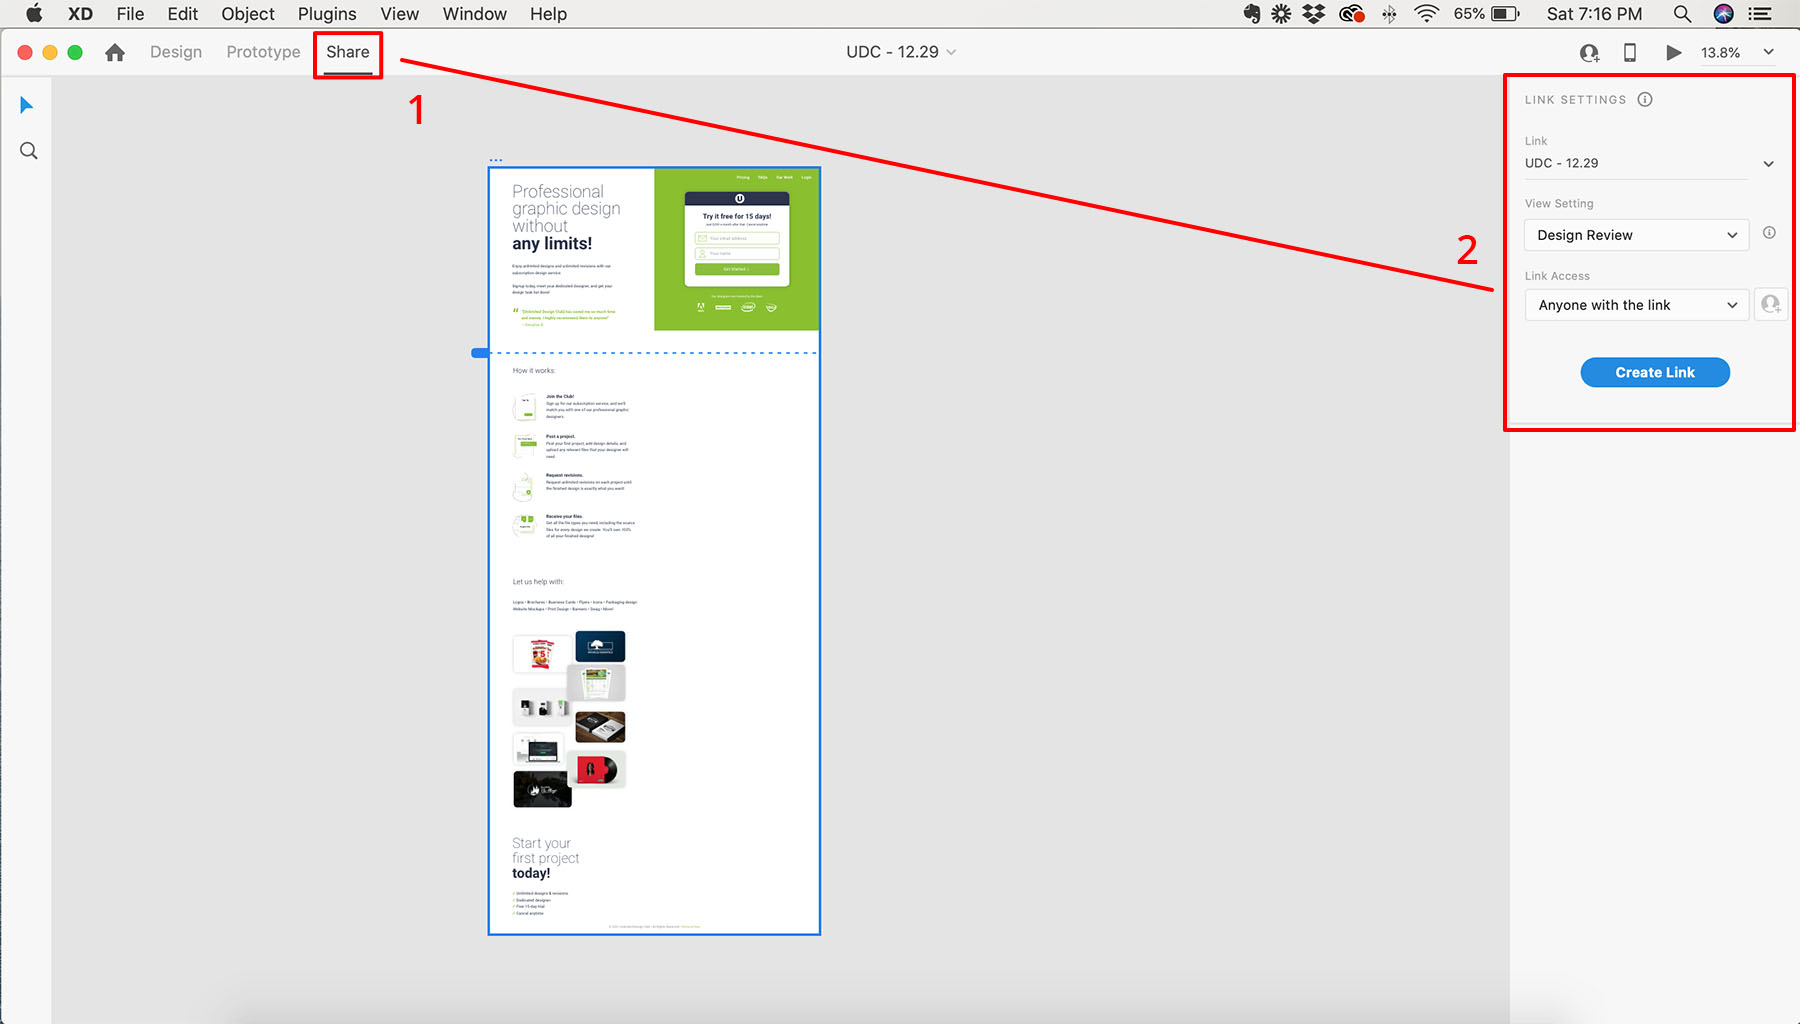
Task: Expand the Link name dropdown
Action: coord(1768,164)
